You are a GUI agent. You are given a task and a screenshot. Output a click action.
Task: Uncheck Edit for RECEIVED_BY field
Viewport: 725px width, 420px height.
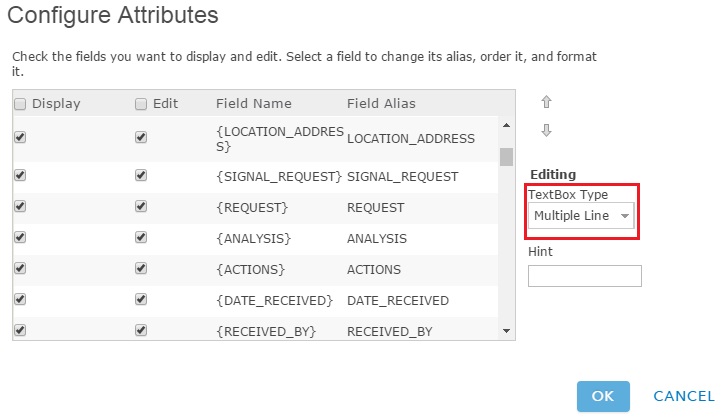(x=141, y=330)
